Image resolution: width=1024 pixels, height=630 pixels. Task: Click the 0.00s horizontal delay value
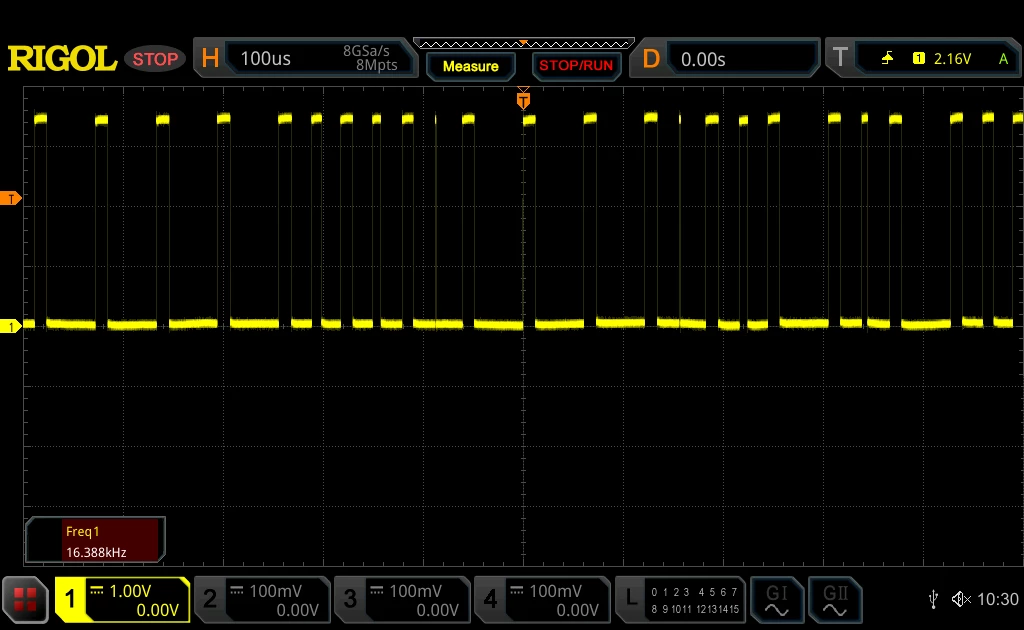click(703, 59)
